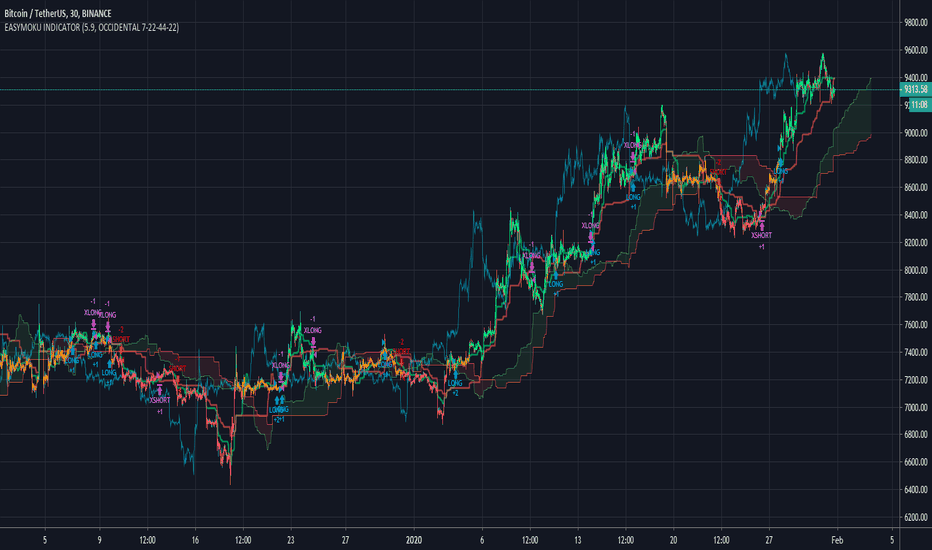Screen dimensions: 932x550
Task: Click the 7600.00 price axis label
Action: click(916, 325)
